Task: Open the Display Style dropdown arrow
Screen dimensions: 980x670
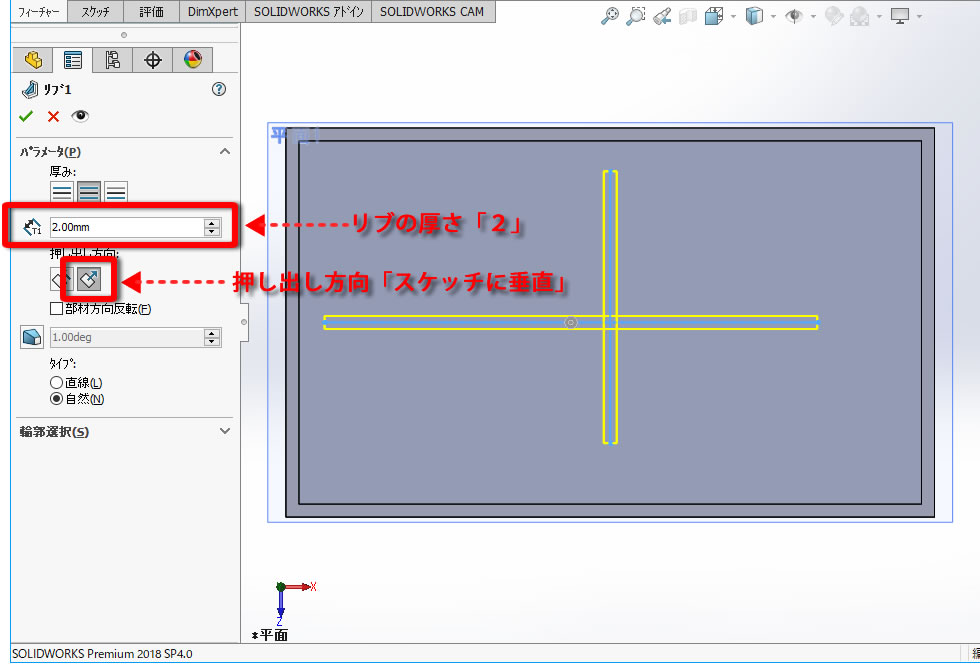Action: click(773, 17)
